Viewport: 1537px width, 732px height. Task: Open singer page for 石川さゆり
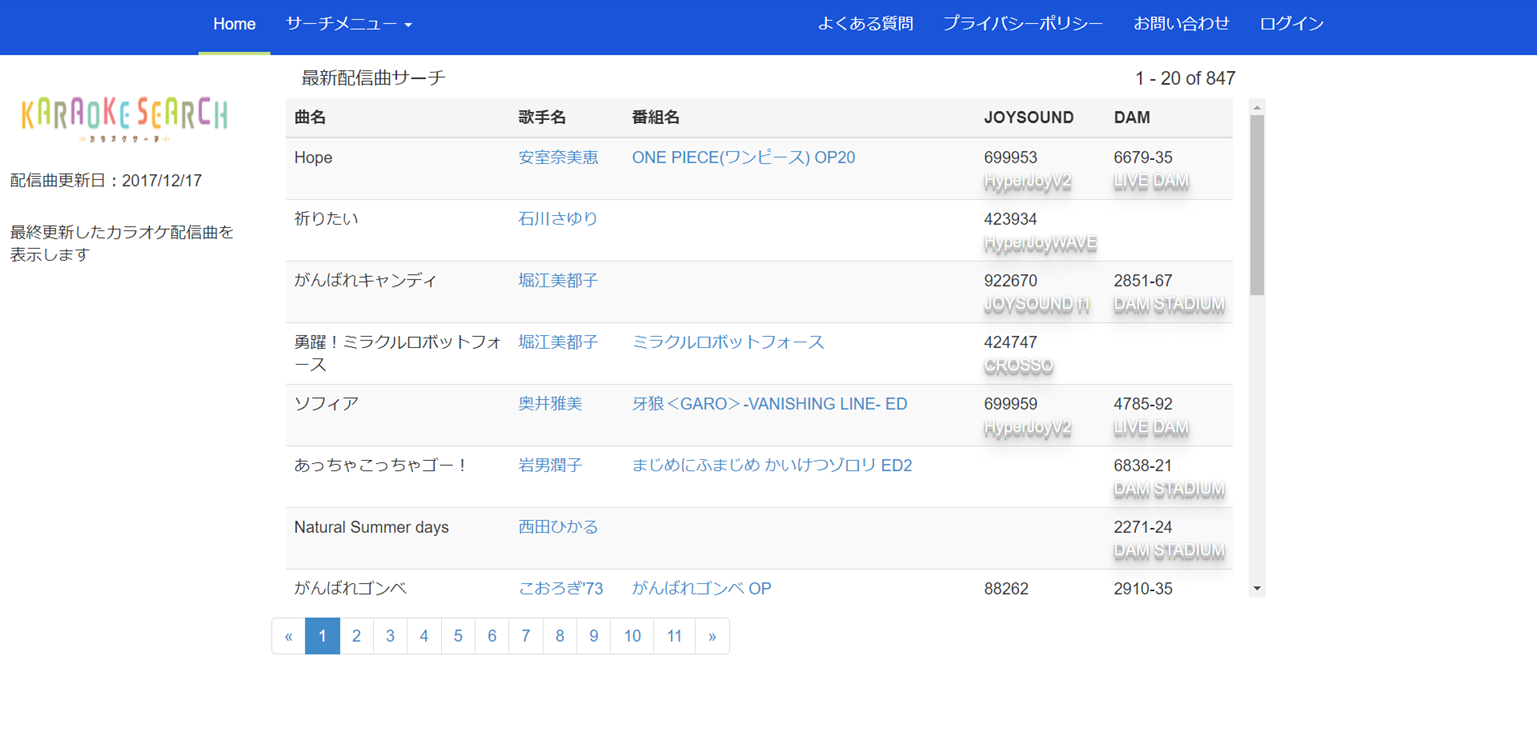pyautogui.click(x=556, y=218)
